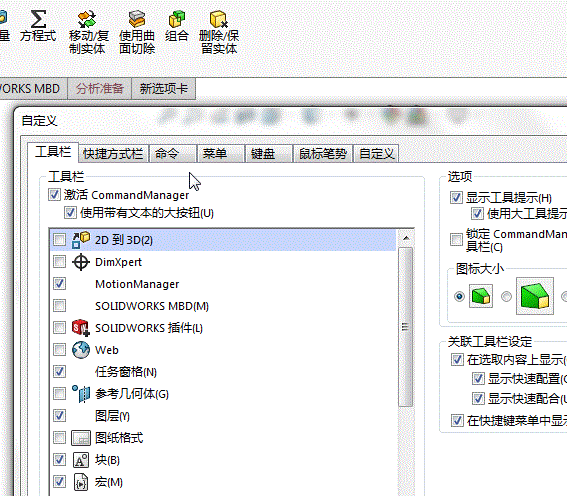Viewport: 567px width, 496px height.
Task: Uncheck the 块(B) checkbox
Action: (59, 460)
